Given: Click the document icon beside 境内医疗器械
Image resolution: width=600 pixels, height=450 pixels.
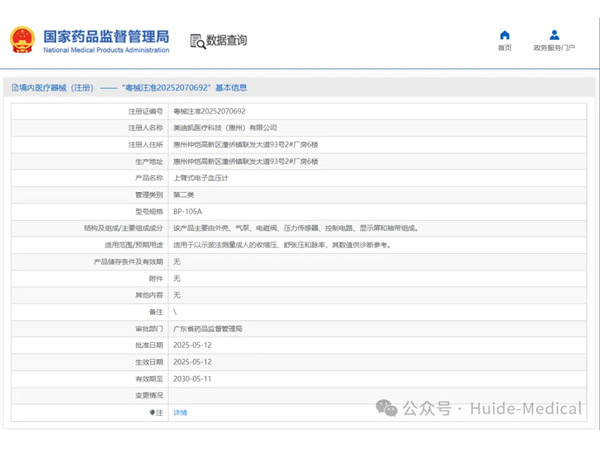Looking at the screenshot, I should pos(14,88).
